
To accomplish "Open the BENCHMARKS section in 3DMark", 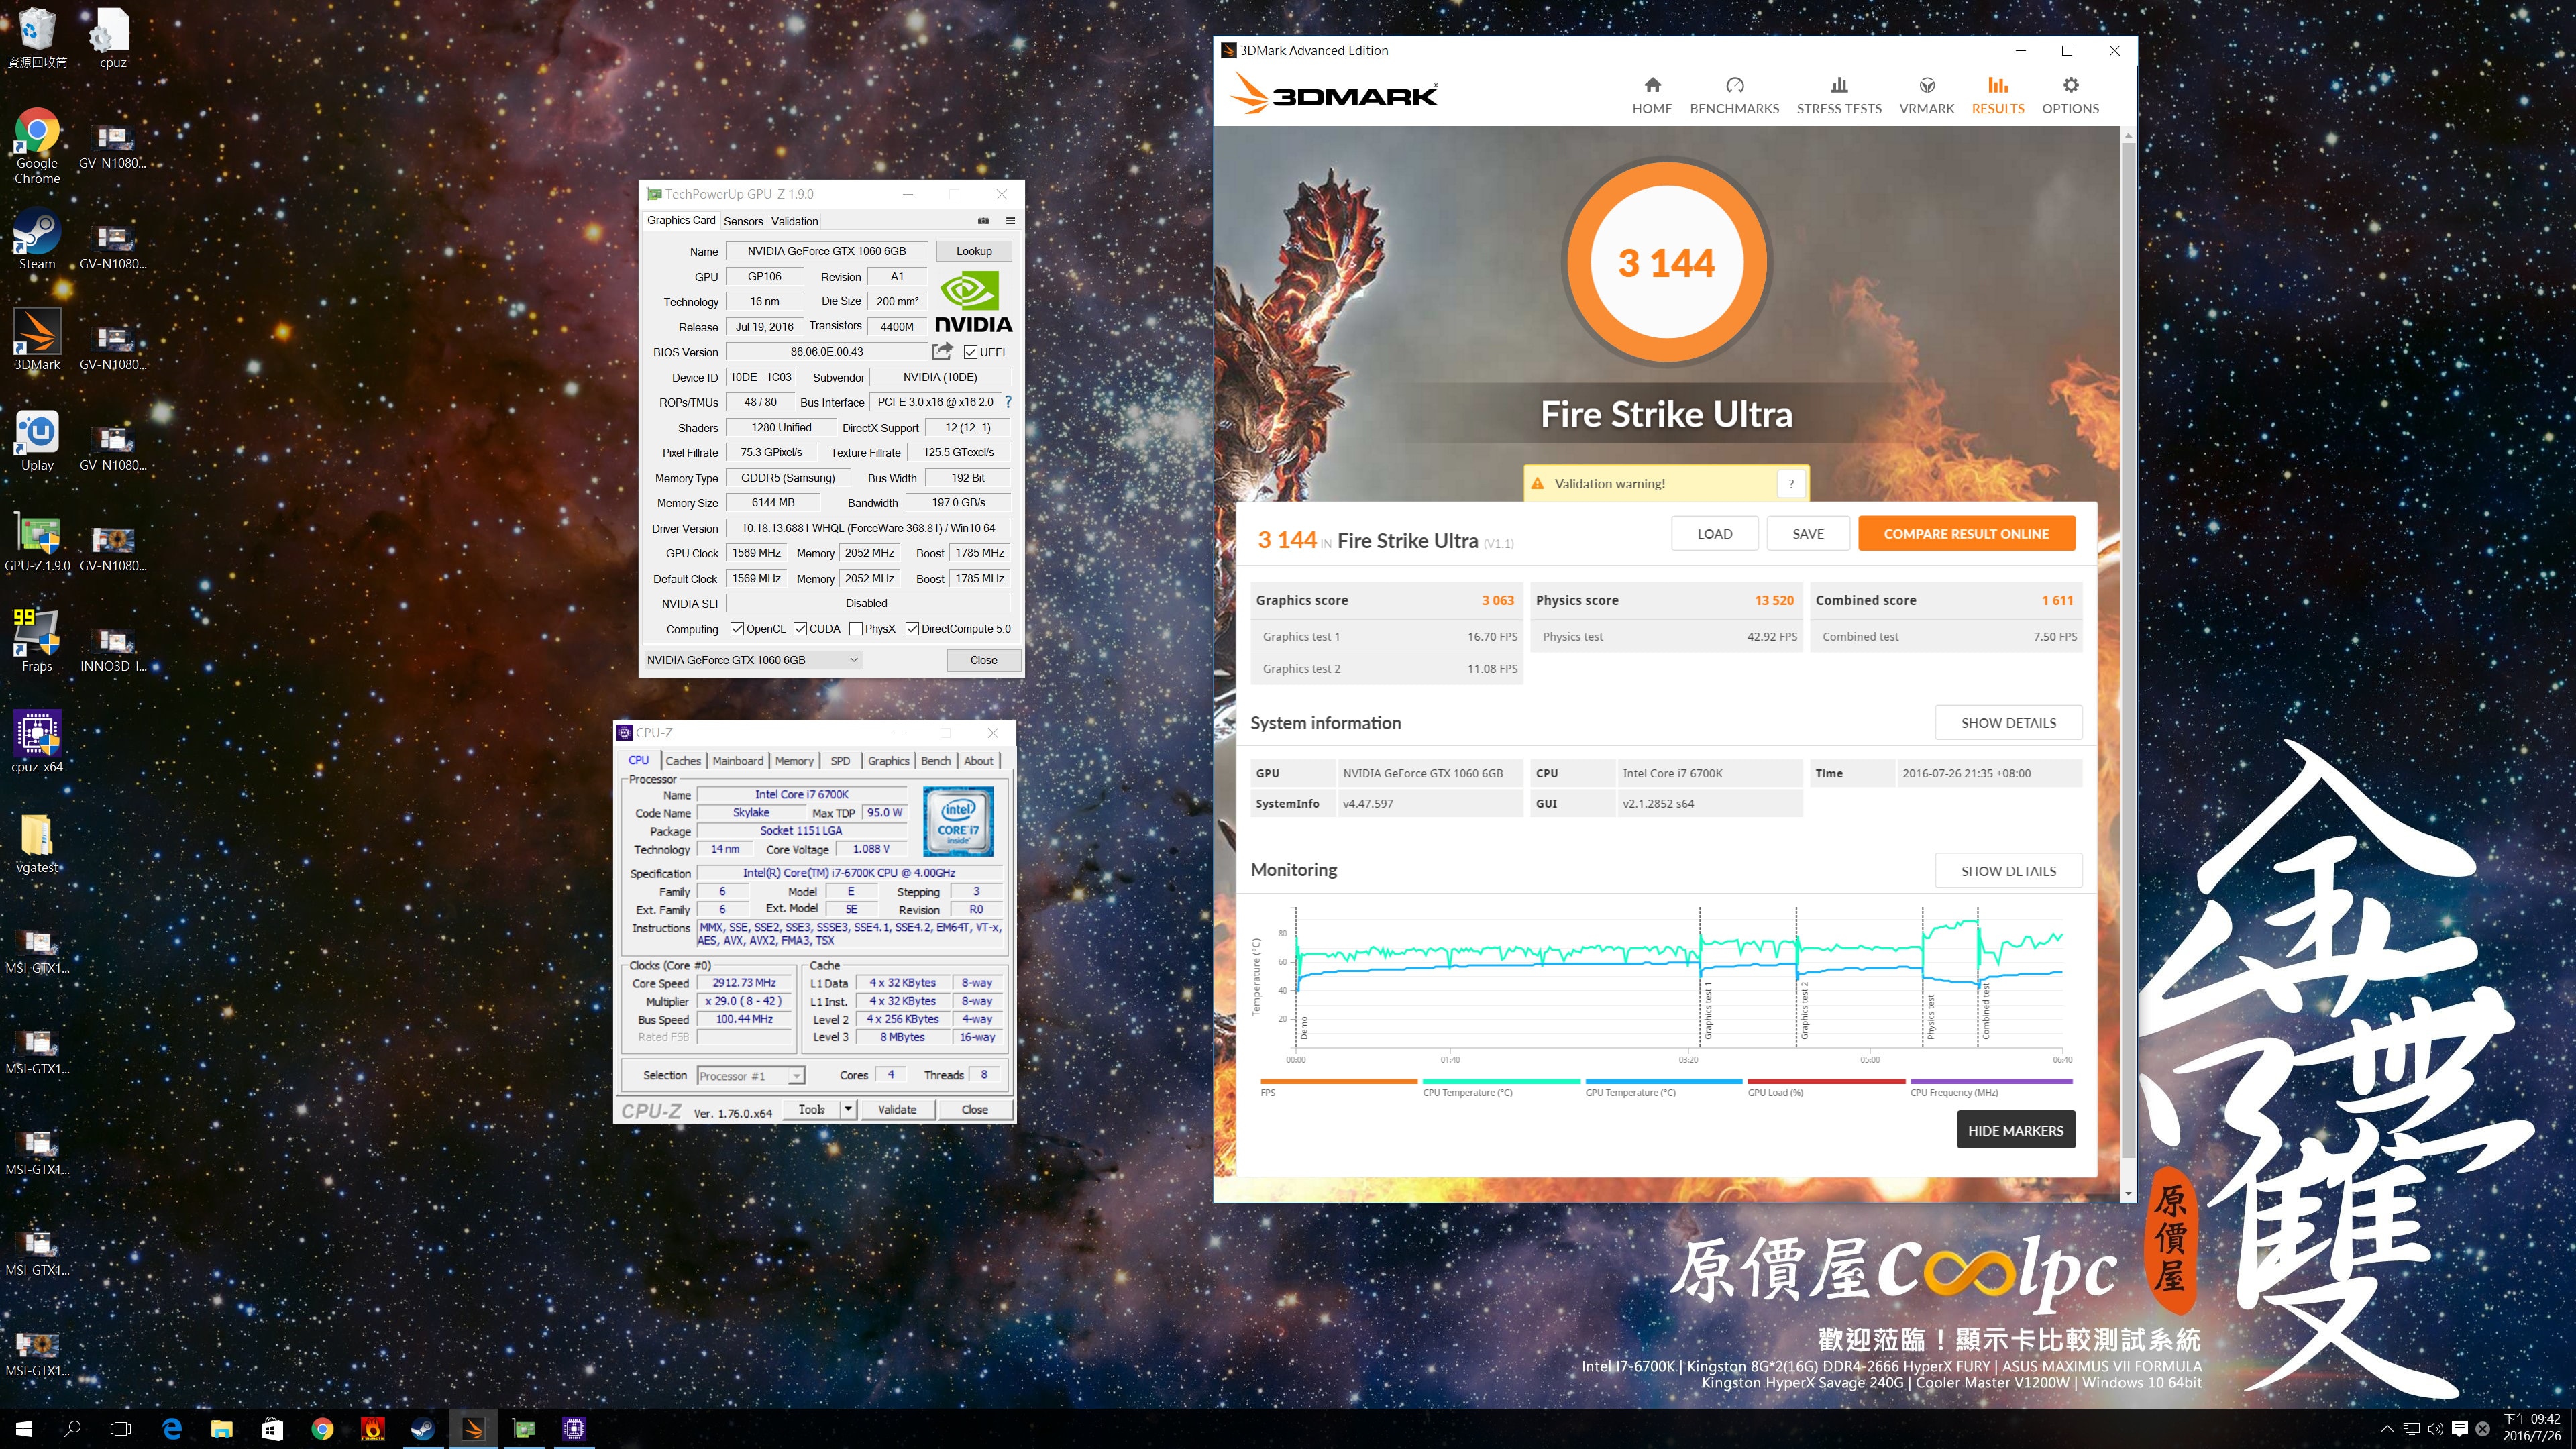I will [x=1734, y=96].
